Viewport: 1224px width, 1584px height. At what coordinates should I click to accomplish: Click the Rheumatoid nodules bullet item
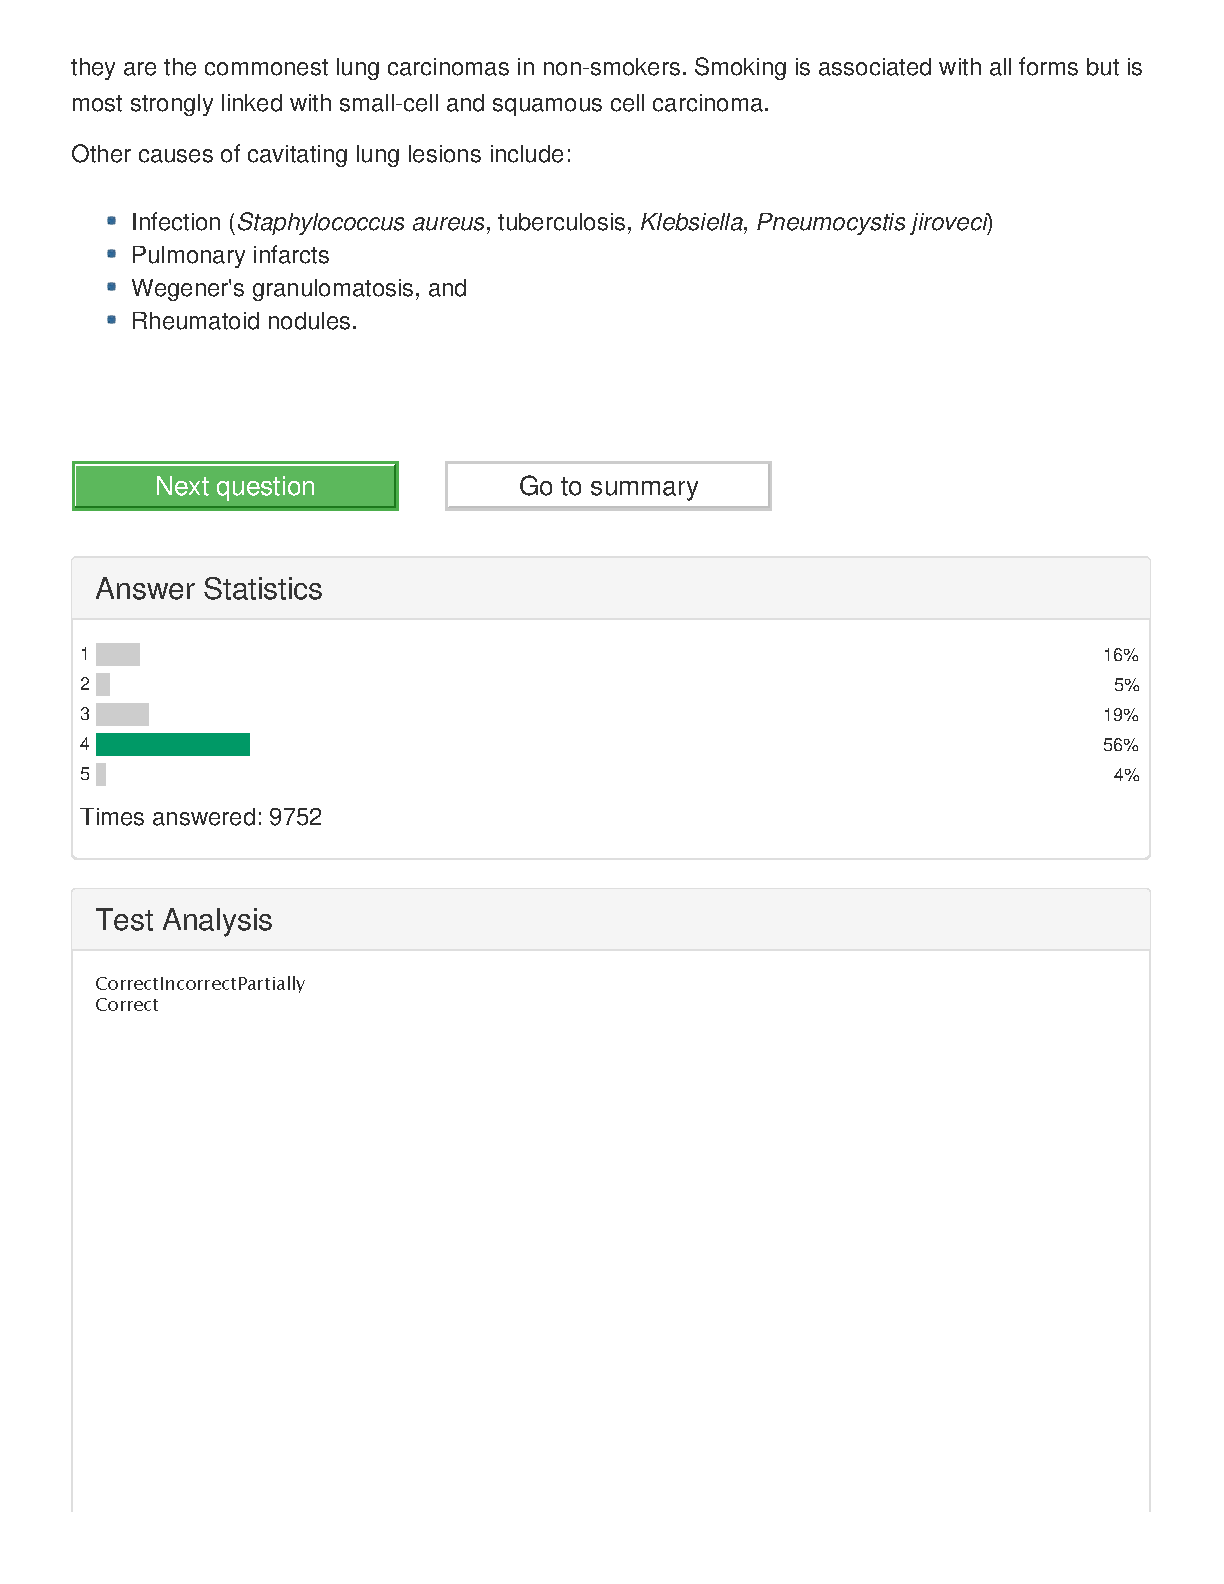[x=244, y=321]
